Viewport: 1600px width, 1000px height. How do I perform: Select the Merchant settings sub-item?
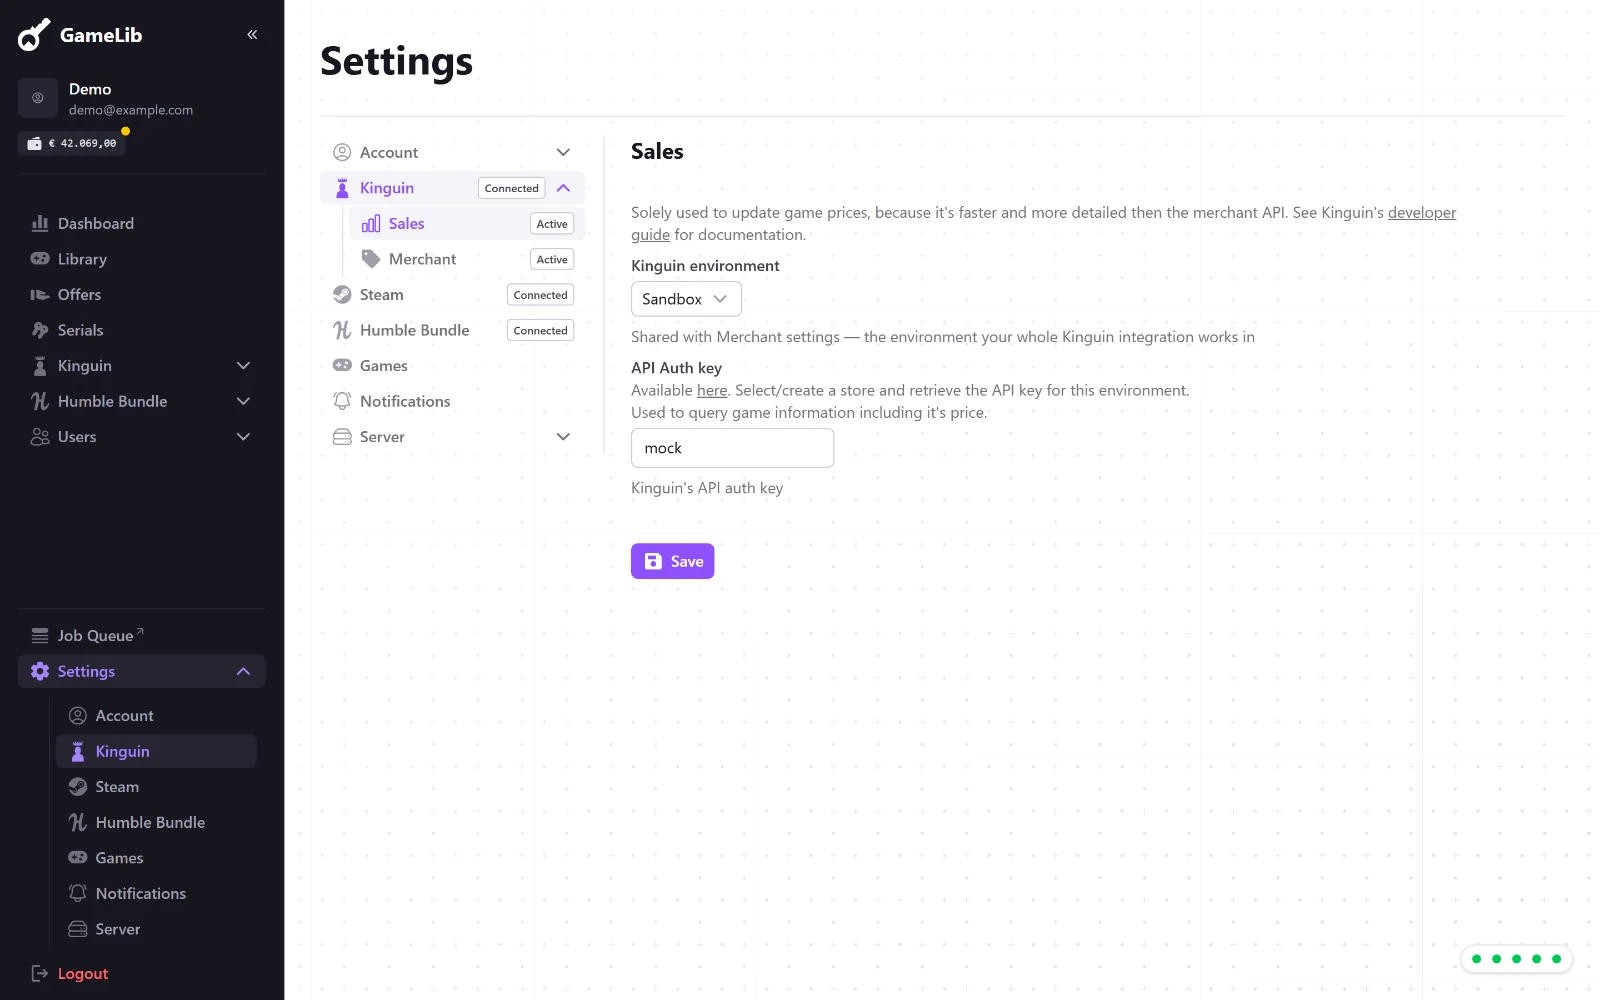[466, 259]
